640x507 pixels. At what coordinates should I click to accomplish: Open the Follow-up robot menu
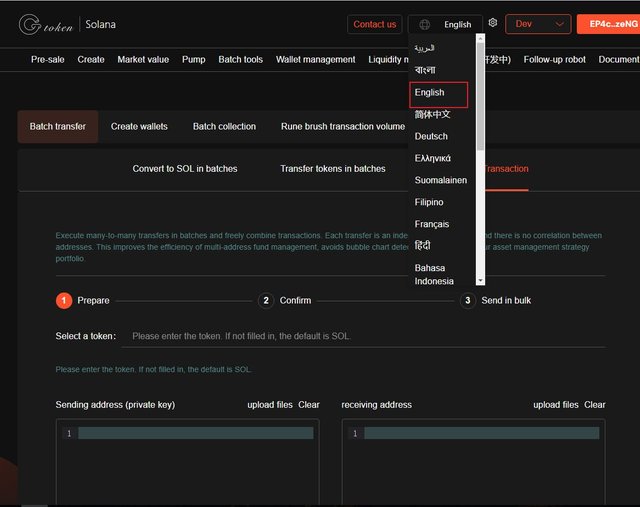[554, 60]
